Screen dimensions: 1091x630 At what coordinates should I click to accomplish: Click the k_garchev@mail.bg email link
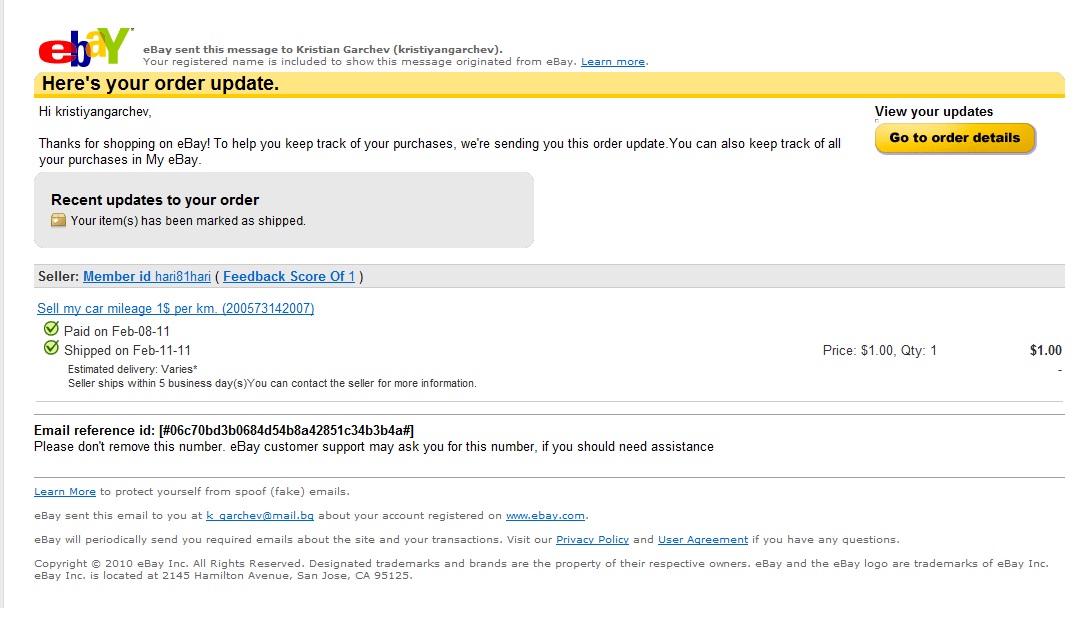260,516
